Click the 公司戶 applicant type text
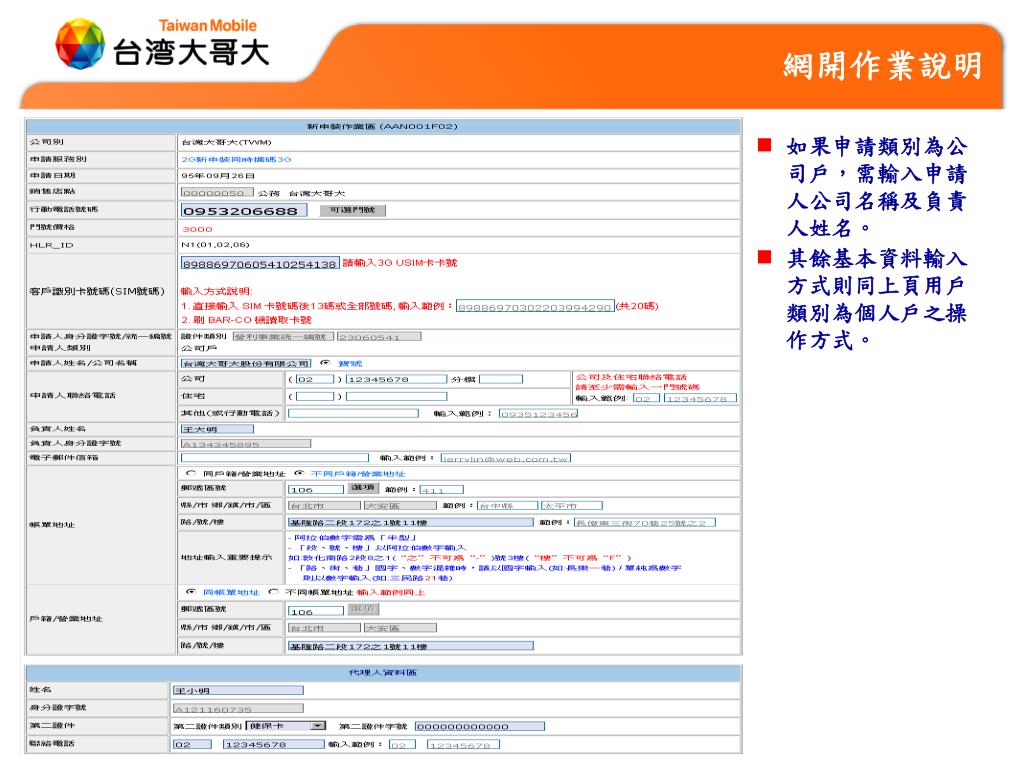 [199, 348]
